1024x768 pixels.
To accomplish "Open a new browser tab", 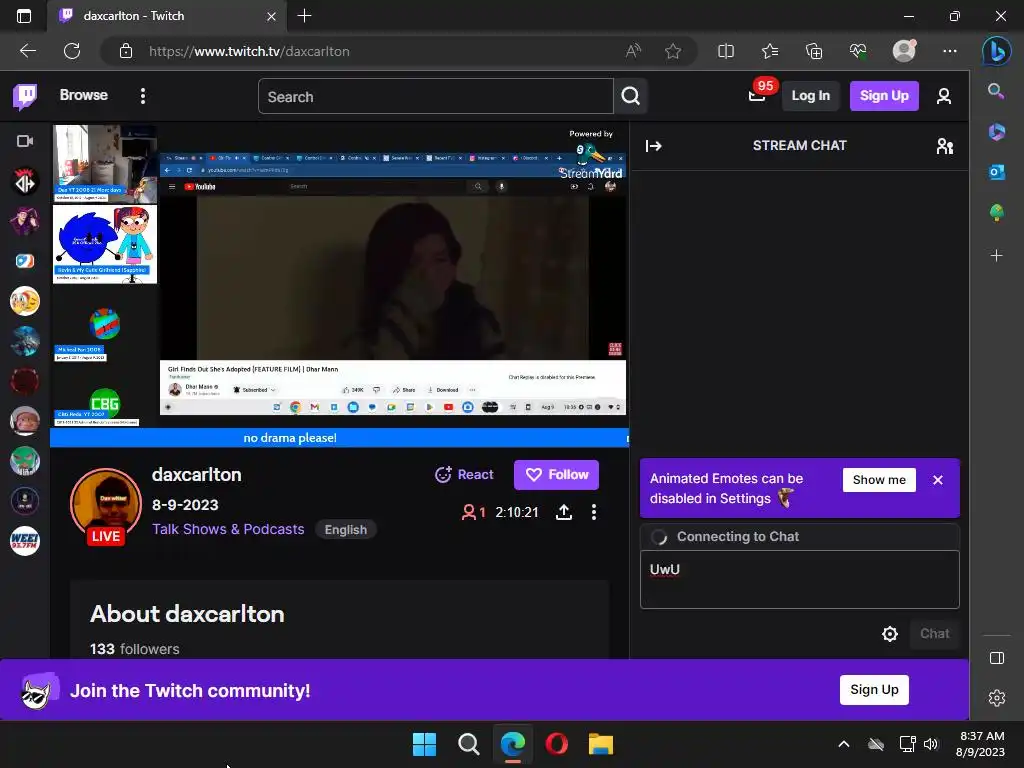I will (x=304, y=16).
